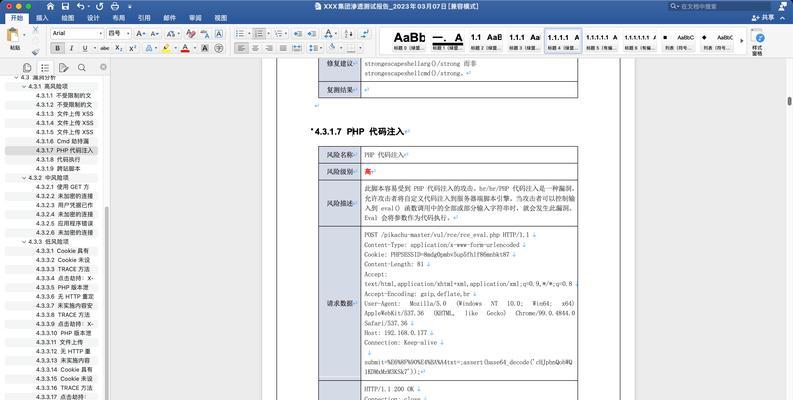Image resolution: width=793 pixels, height=400 pixels.
Task: Click the search in document field
Action: tap(718, 7)
